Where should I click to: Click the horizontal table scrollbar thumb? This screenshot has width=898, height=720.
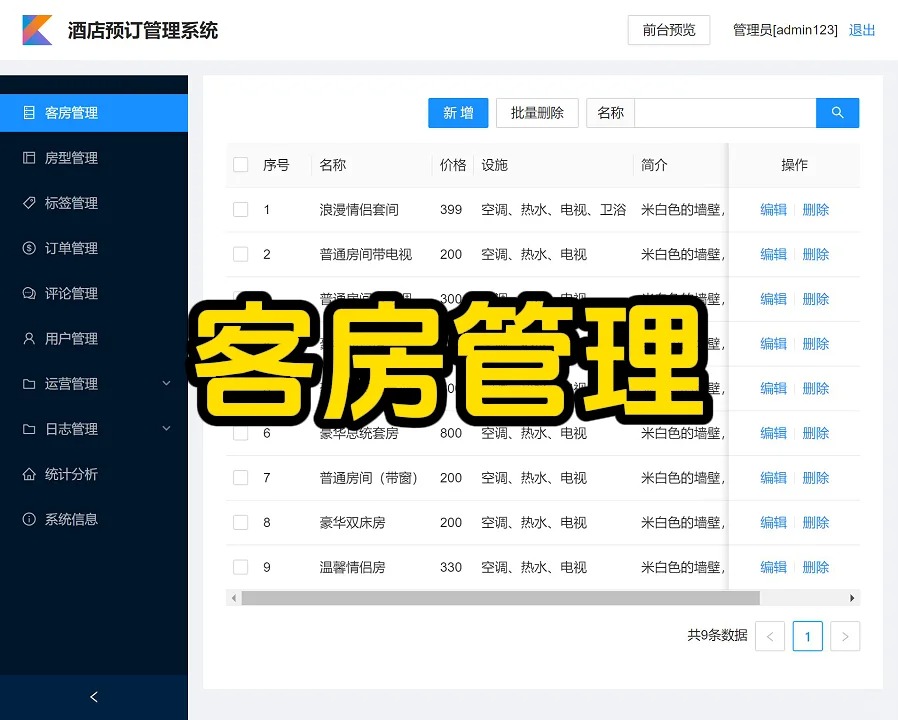(x=500, y=598)
